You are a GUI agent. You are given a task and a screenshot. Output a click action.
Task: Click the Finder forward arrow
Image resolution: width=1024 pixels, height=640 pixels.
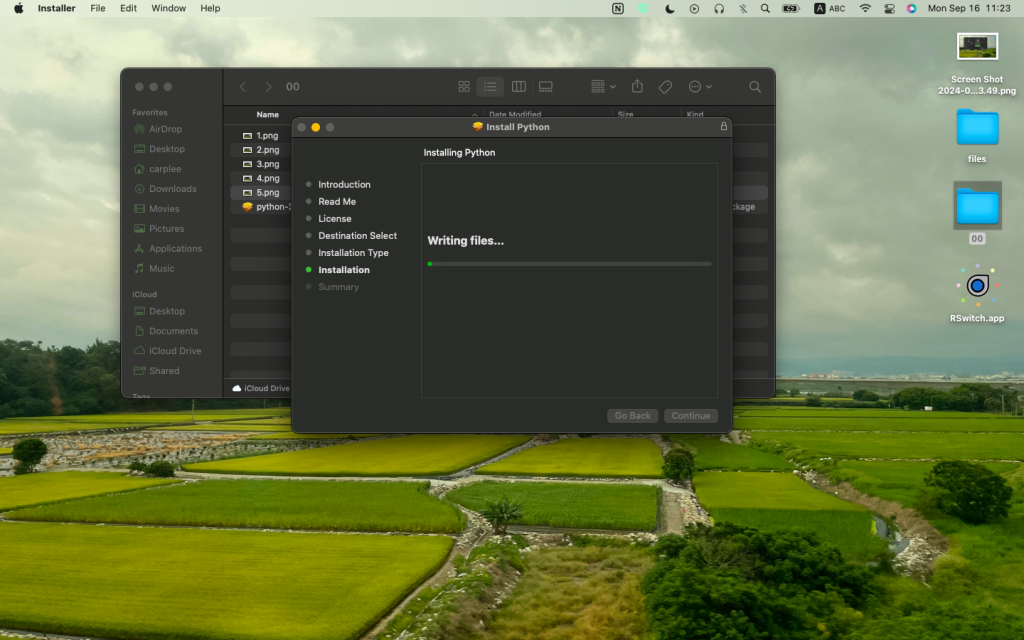(268, 87)
